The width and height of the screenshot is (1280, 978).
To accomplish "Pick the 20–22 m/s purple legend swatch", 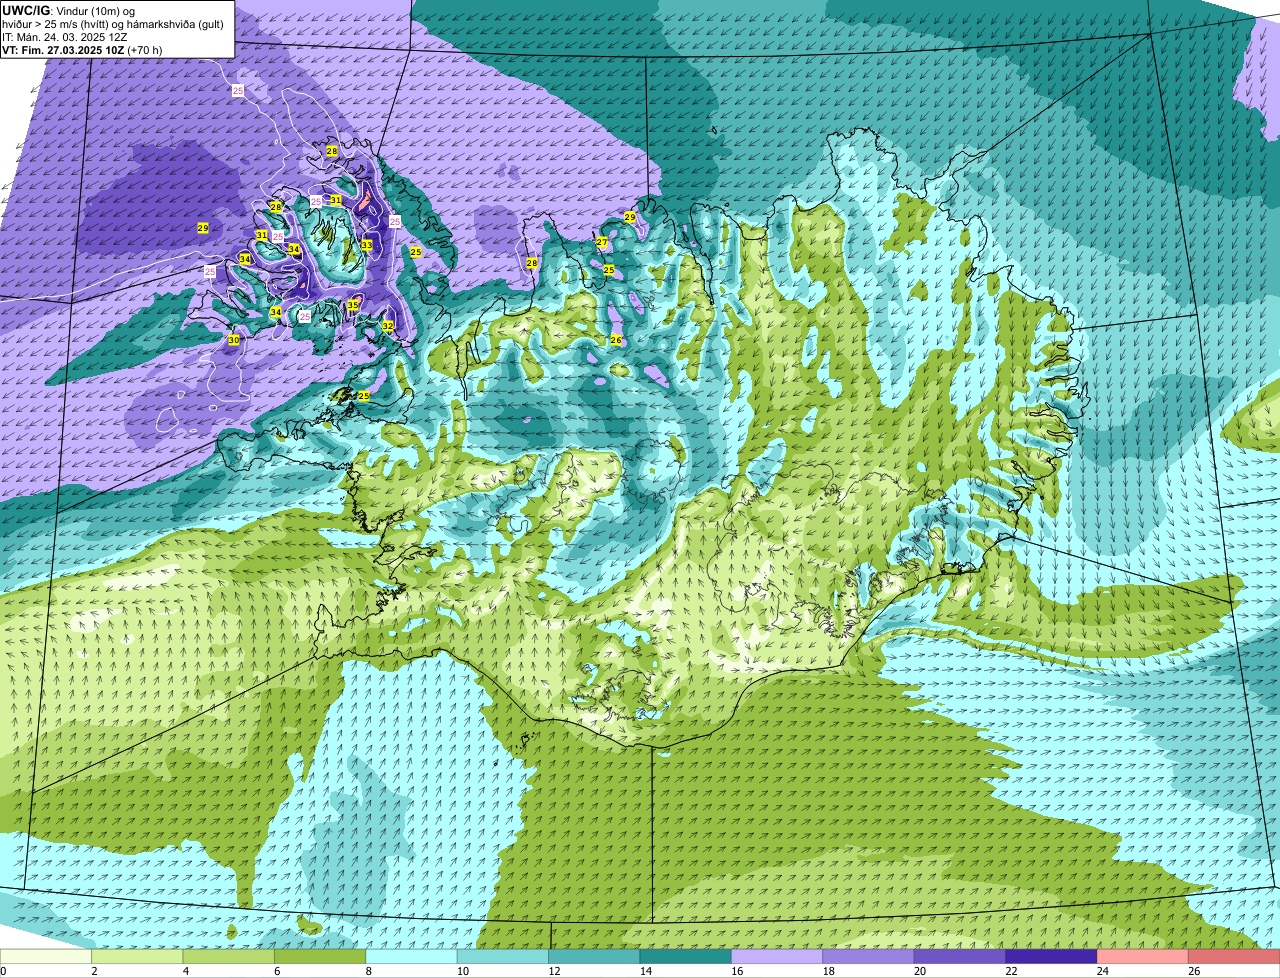I will 960,956.
